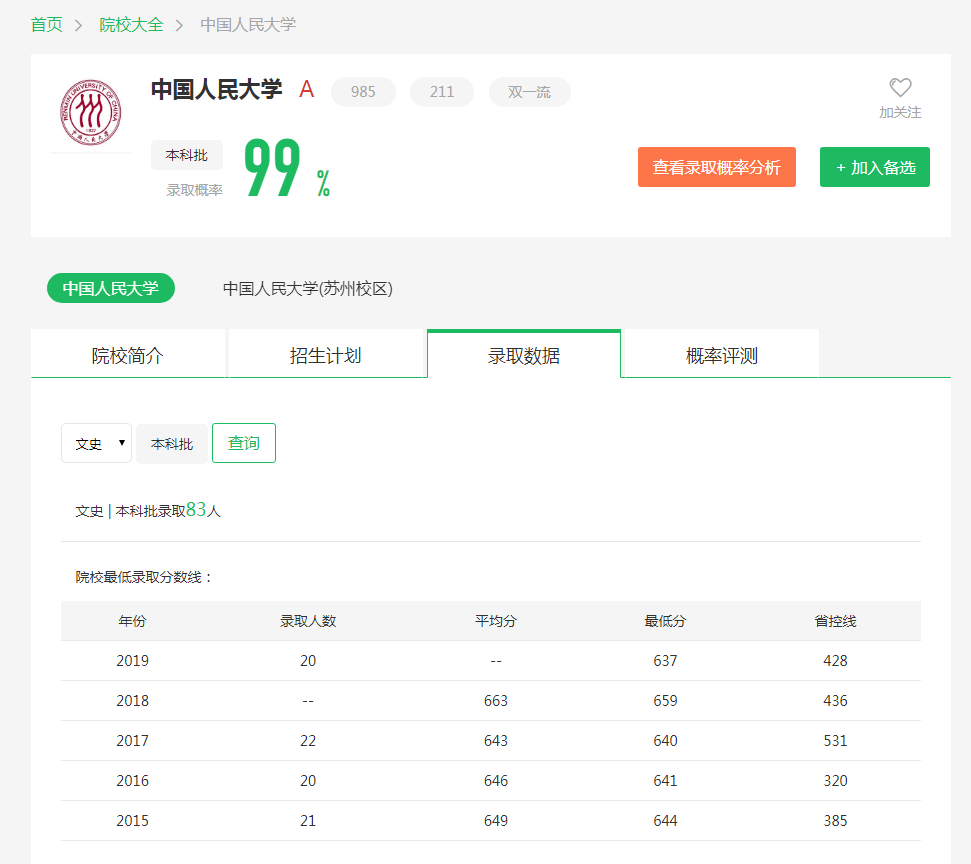Open the 招生计划 tab
Image resolution: width=971 pixels, height=864 pixels.
[326, 353]
